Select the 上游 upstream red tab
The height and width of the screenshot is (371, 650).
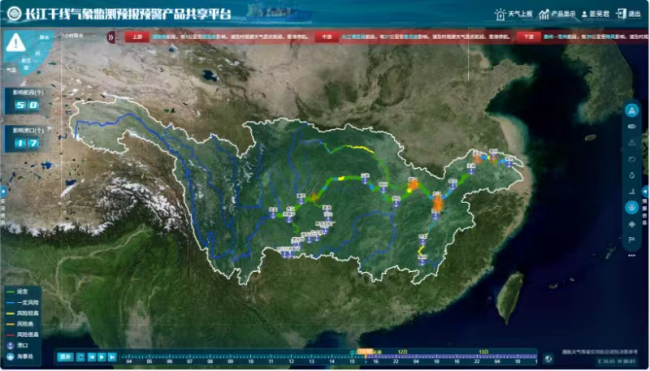pyautogui.click(x=137, y=37)
